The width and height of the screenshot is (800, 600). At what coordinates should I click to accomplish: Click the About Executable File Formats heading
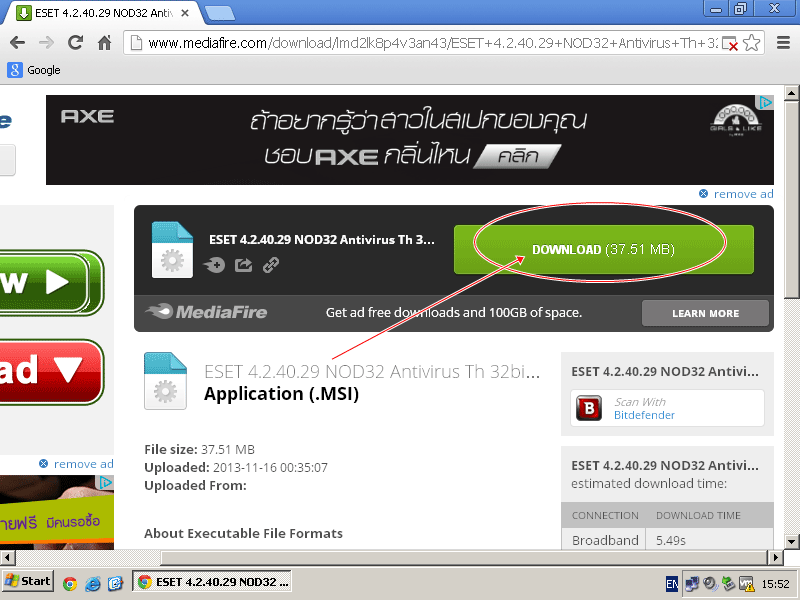pyautogui.click(x=243, y=534)
